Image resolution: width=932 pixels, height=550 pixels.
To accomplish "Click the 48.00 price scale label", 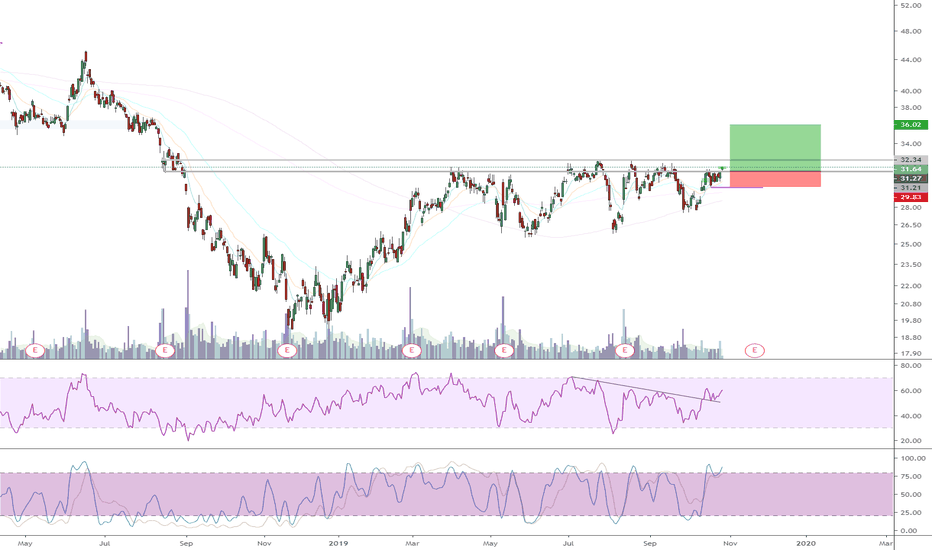I will coord(911,32).
